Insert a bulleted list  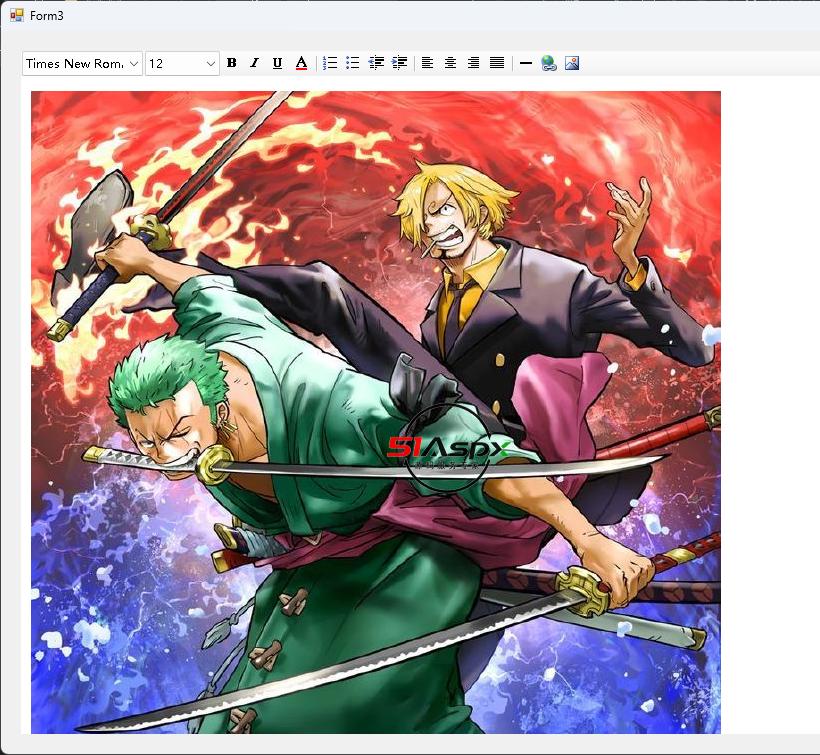click(x=353, y=63)
